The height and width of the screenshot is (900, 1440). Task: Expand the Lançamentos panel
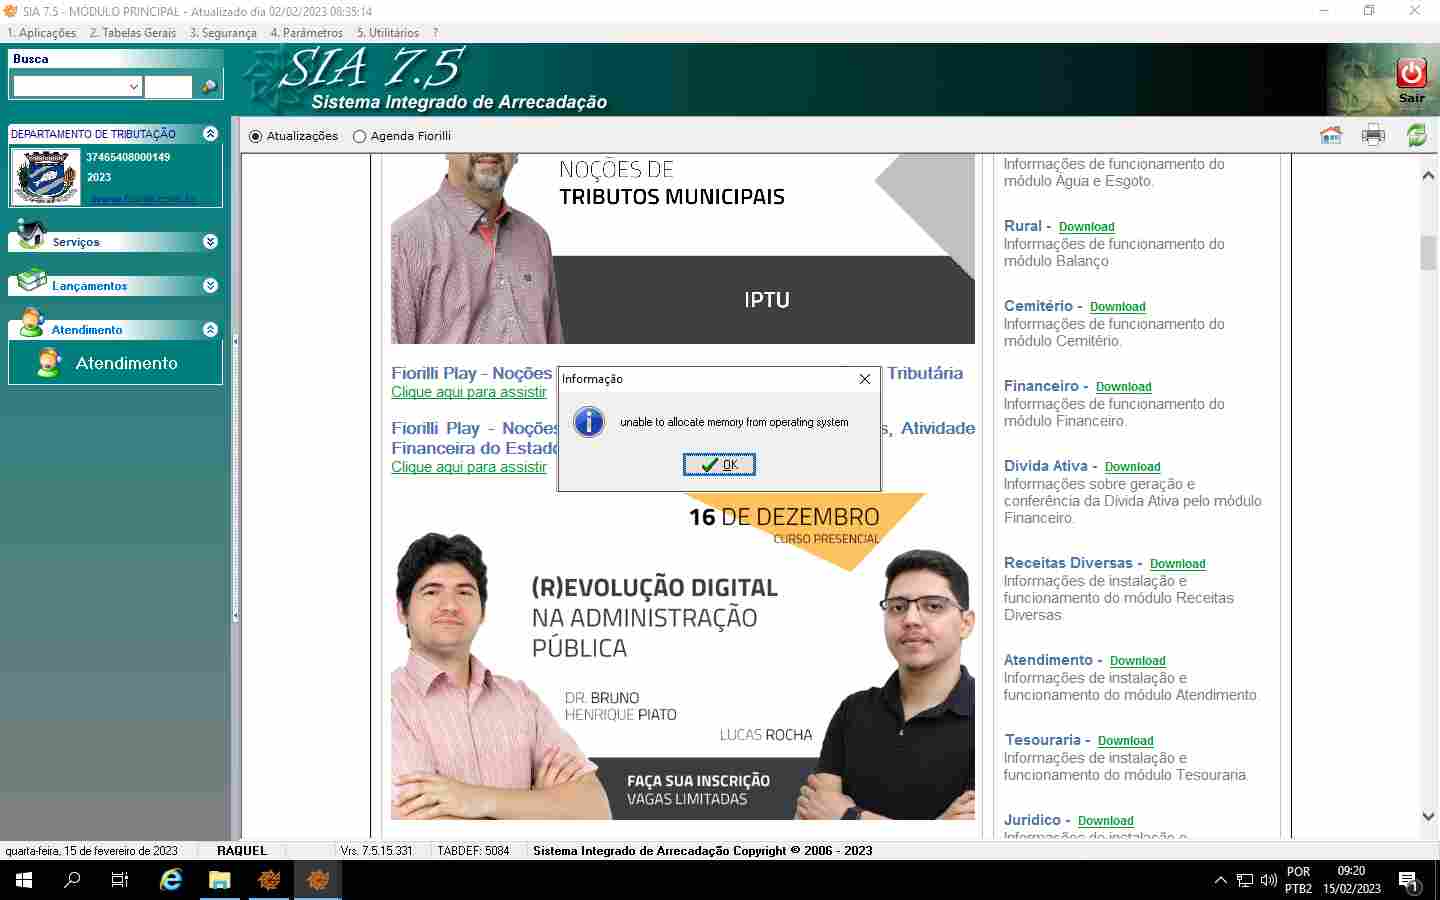(x=210, y=286)
